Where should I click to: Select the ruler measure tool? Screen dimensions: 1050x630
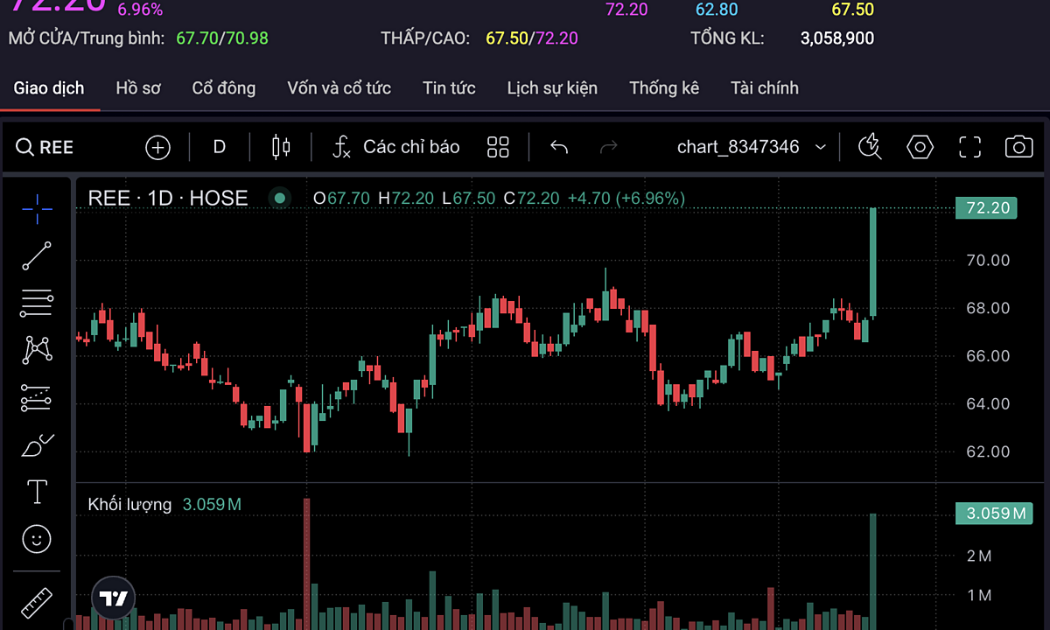(37, 602)
